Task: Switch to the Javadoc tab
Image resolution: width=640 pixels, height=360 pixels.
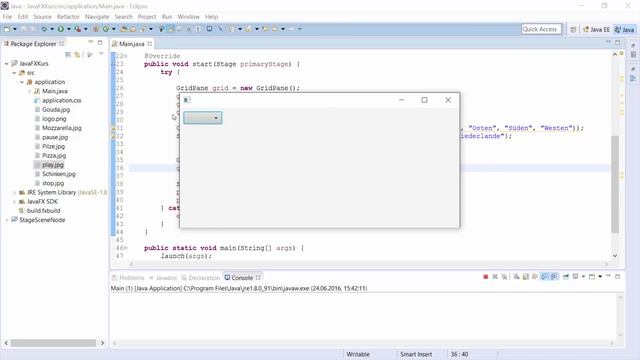Action: 163,278
